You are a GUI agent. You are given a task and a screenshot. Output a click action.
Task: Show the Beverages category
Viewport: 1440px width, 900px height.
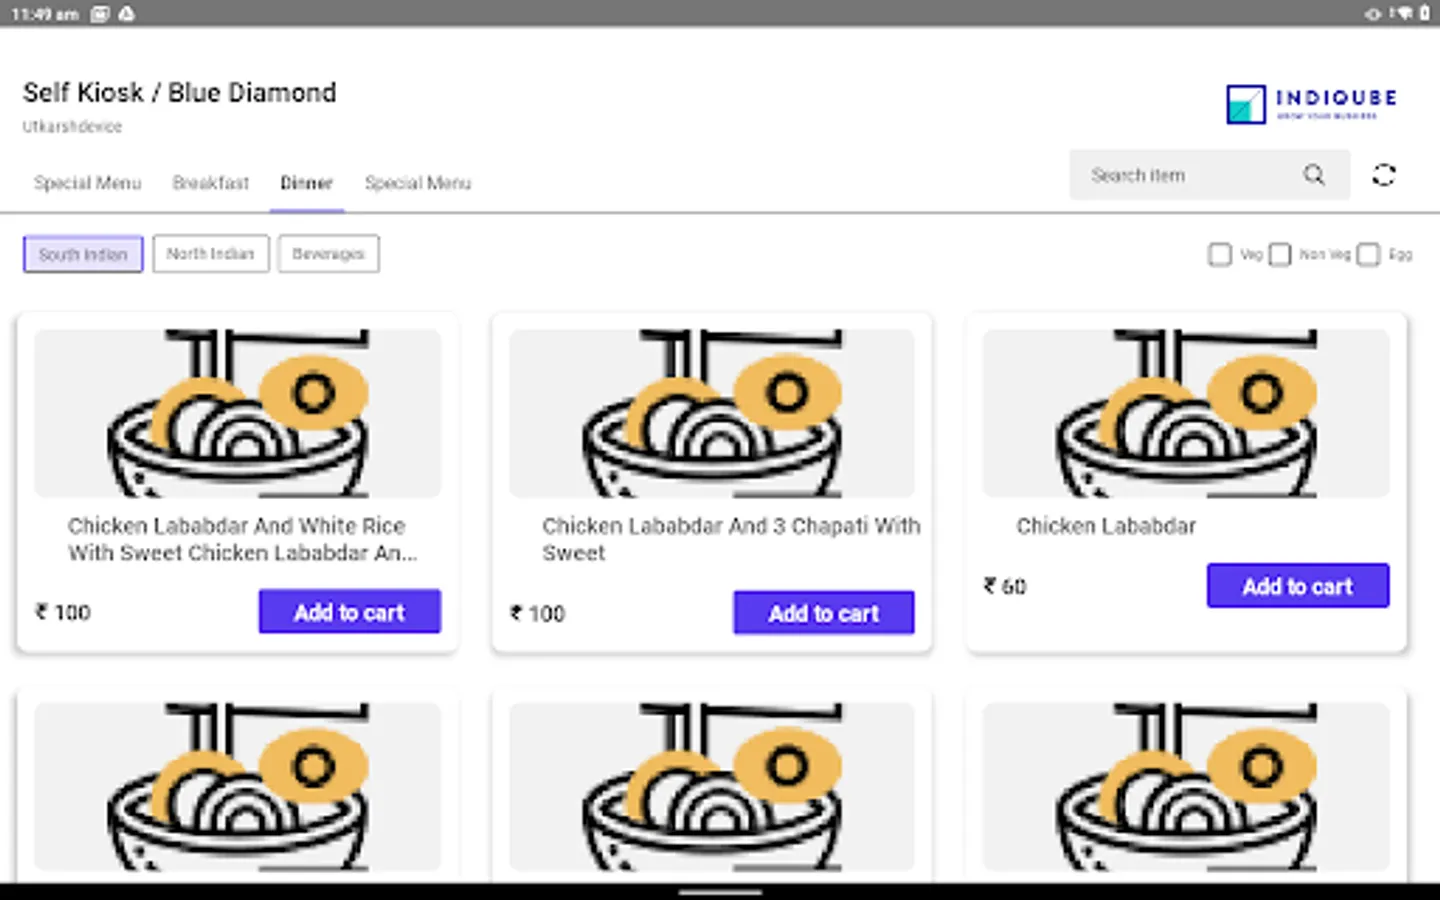[328, 254]
